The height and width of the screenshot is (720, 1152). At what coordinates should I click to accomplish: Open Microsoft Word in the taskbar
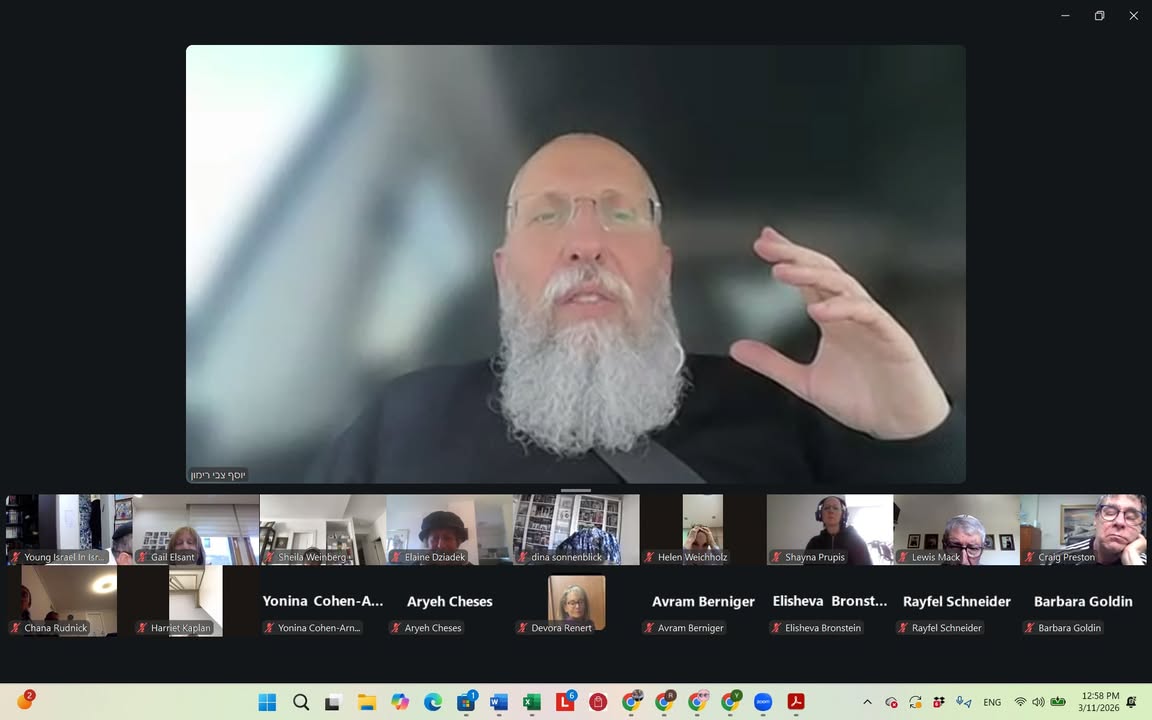click(499, 702)
